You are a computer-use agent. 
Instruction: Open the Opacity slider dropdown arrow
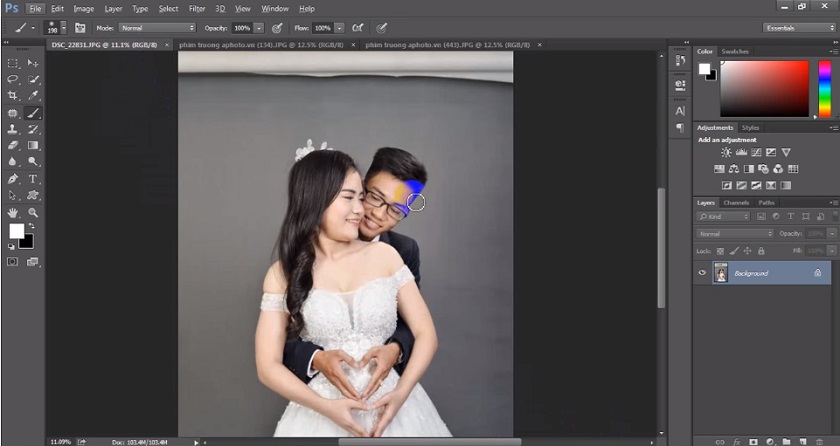[259, 28]
